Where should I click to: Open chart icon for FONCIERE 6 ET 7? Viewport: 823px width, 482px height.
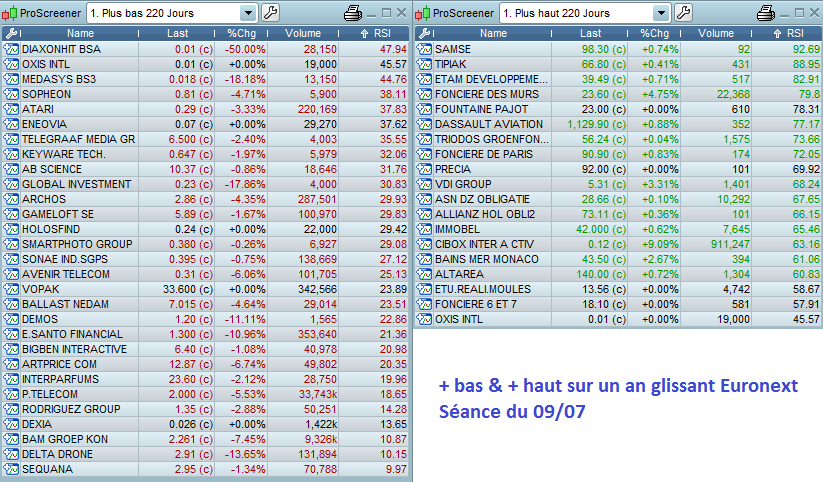coord(424,305)
